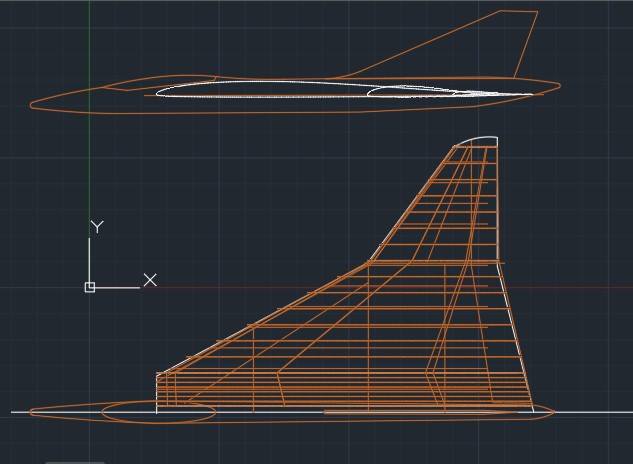Click the tail end of the side-view fuselage

tap(559, 86)
